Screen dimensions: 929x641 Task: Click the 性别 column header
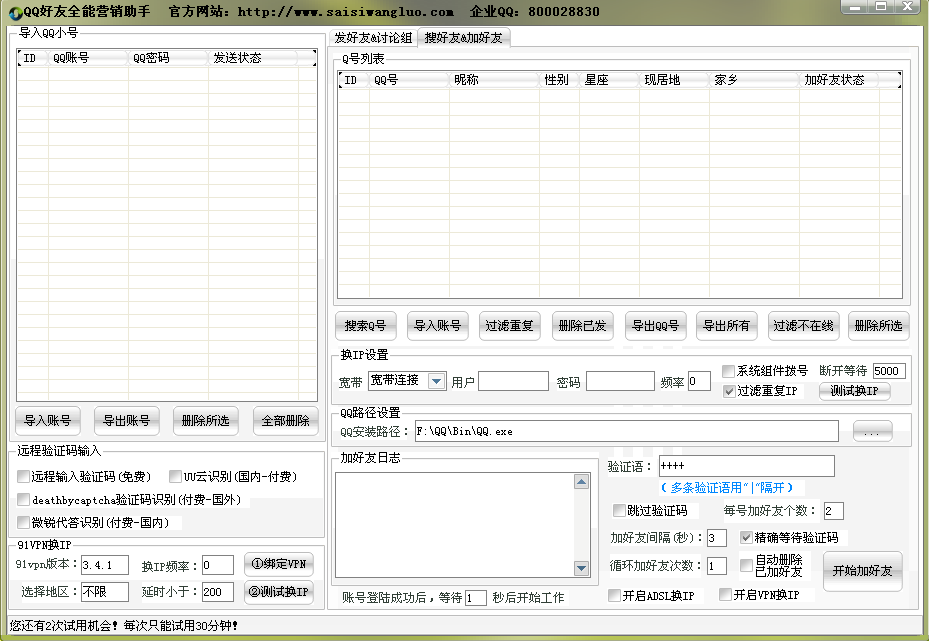[559, 80]
